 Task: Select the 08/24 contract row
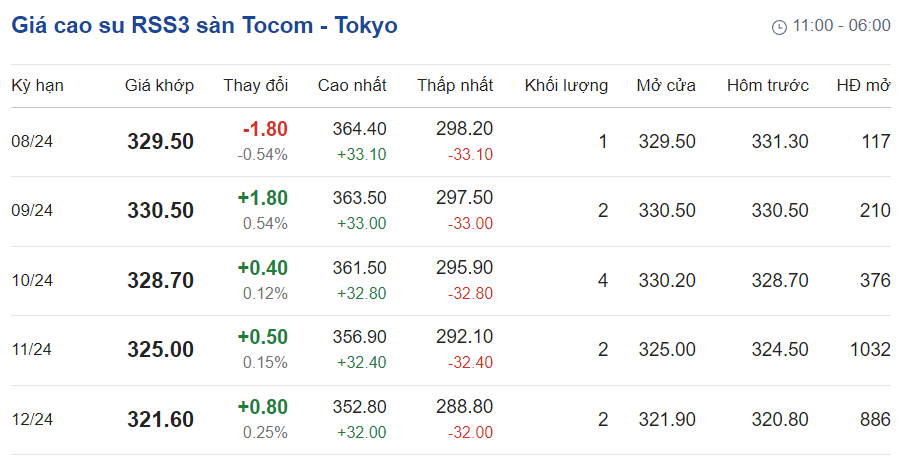451,142
